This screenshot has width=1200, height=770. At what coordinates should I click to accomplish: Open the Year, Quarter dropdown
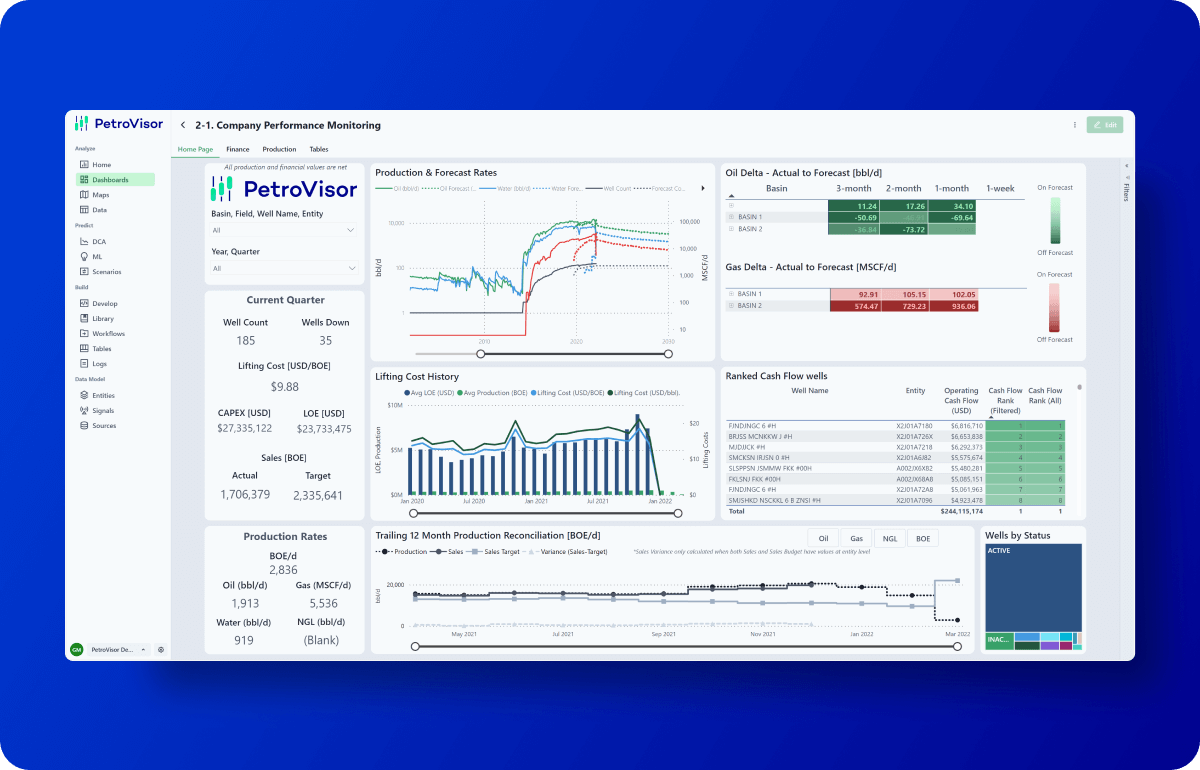coord(284,268)
